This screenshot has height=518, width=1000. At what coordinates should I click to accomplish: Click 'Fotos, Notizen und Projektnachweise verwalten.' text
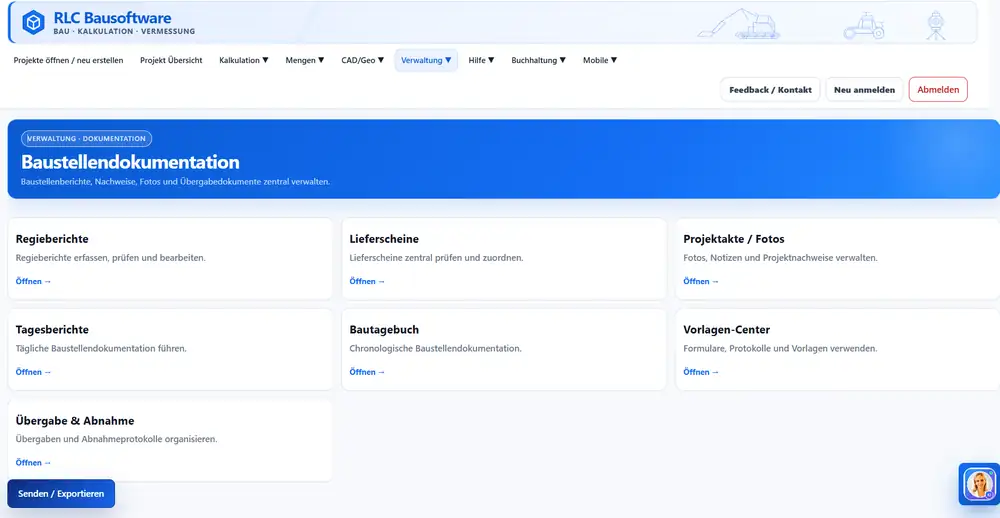point(780,258)
